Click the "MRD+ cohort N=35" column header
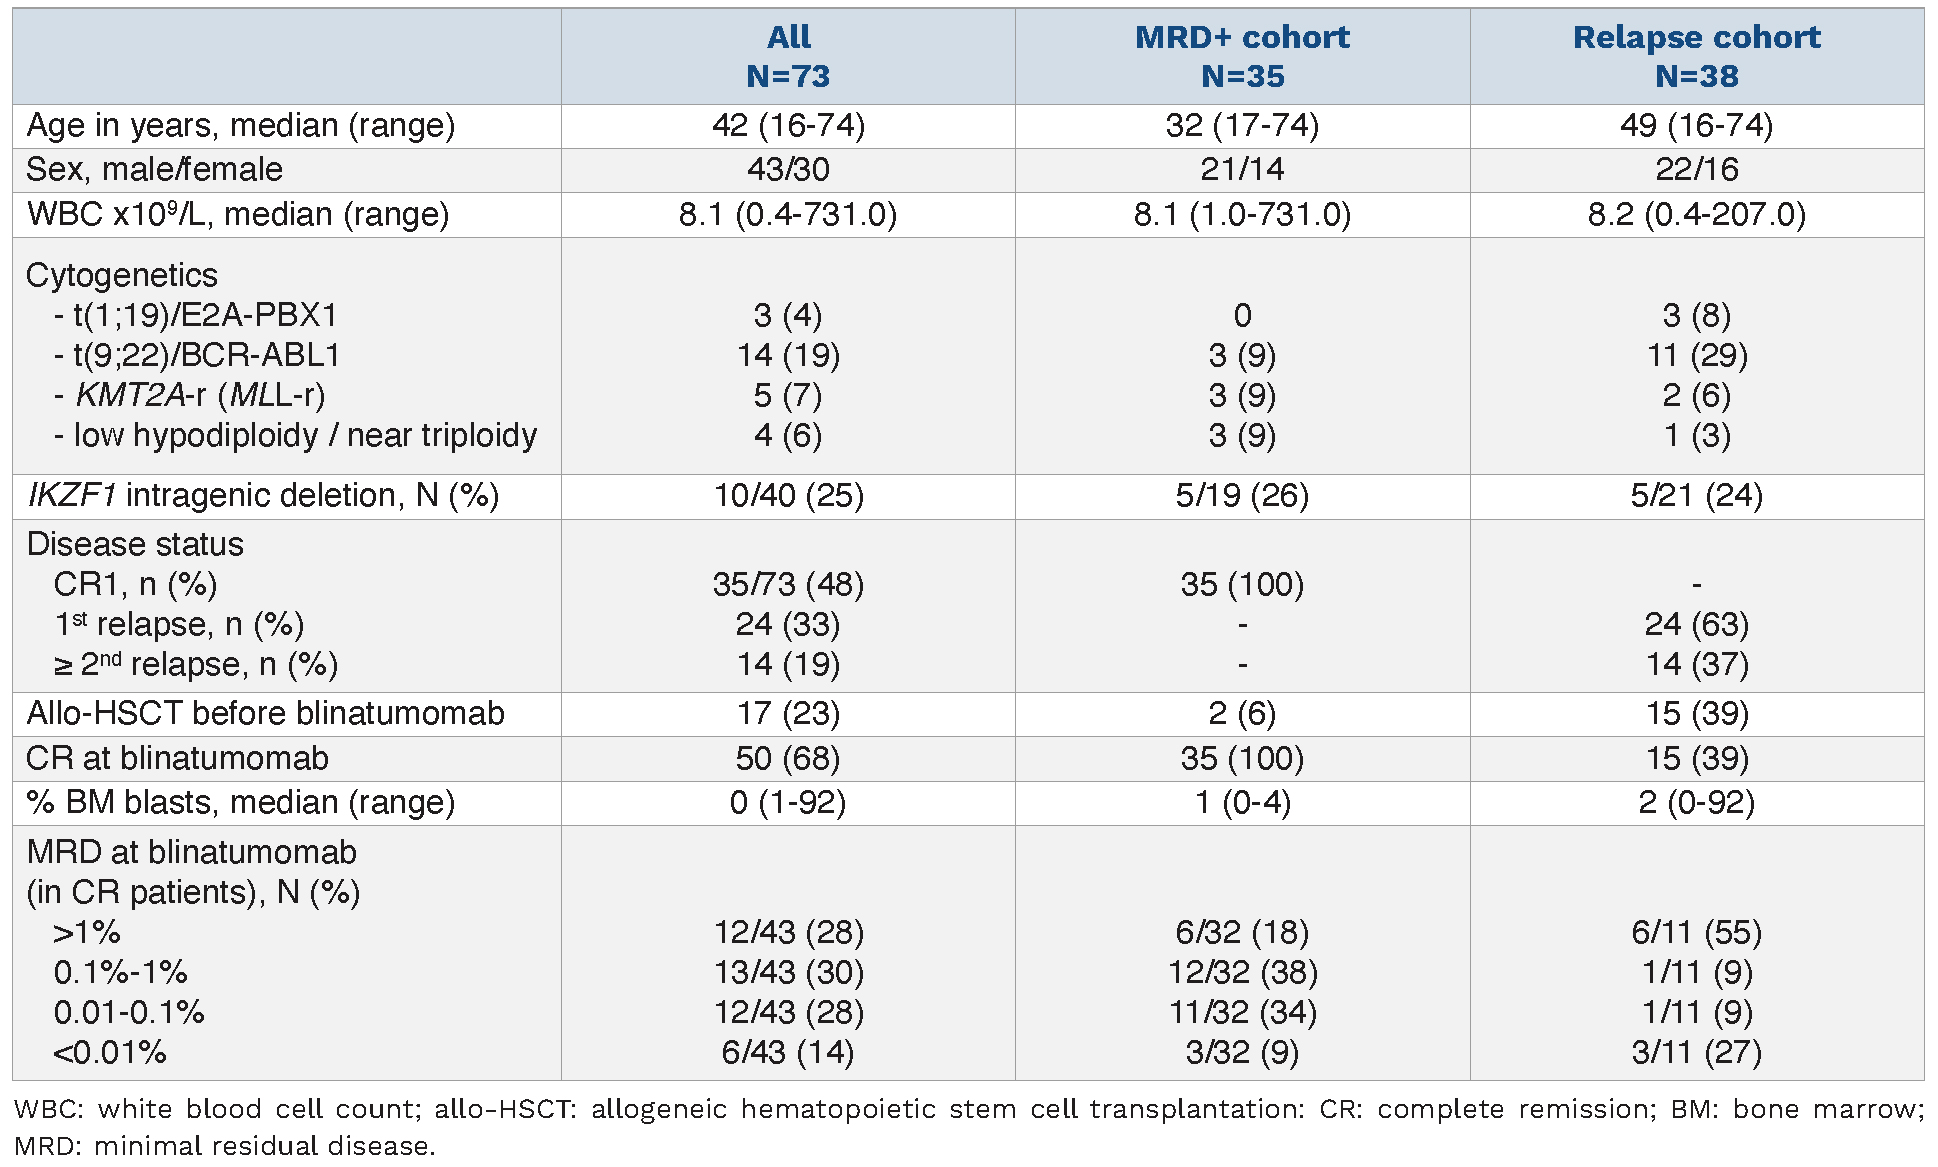Screen dimensions: 1938x1167 pos(1241,56)
